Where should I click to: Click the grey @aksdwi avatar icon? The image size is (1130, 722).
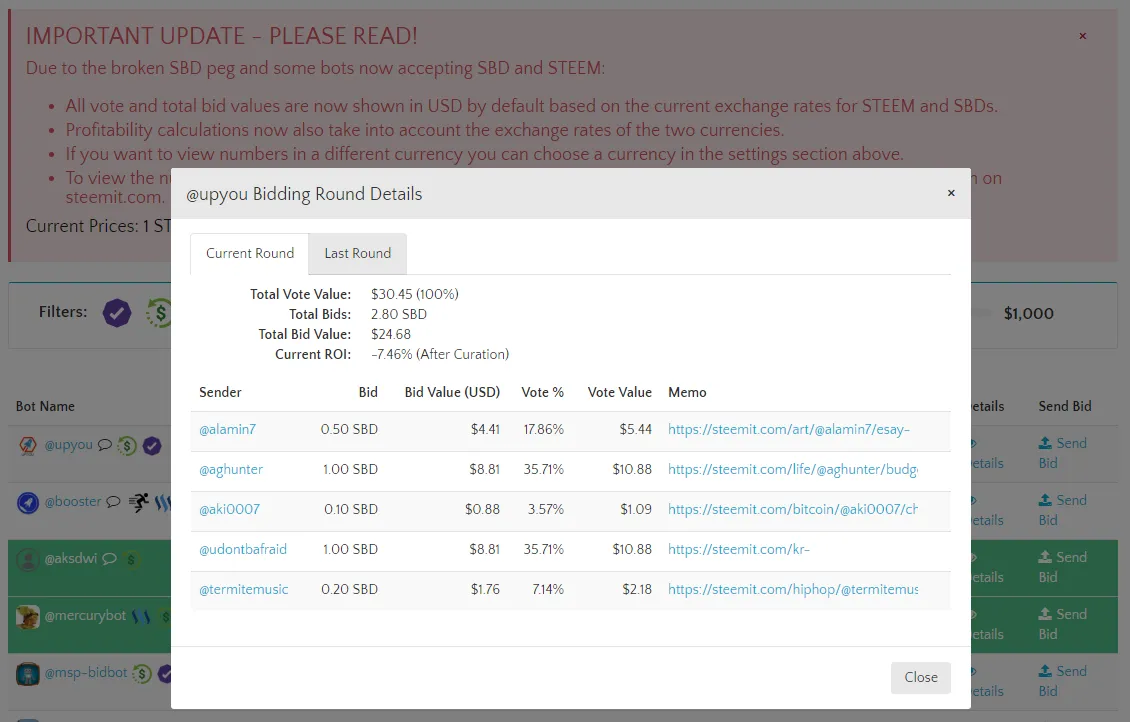coord(27,559)
